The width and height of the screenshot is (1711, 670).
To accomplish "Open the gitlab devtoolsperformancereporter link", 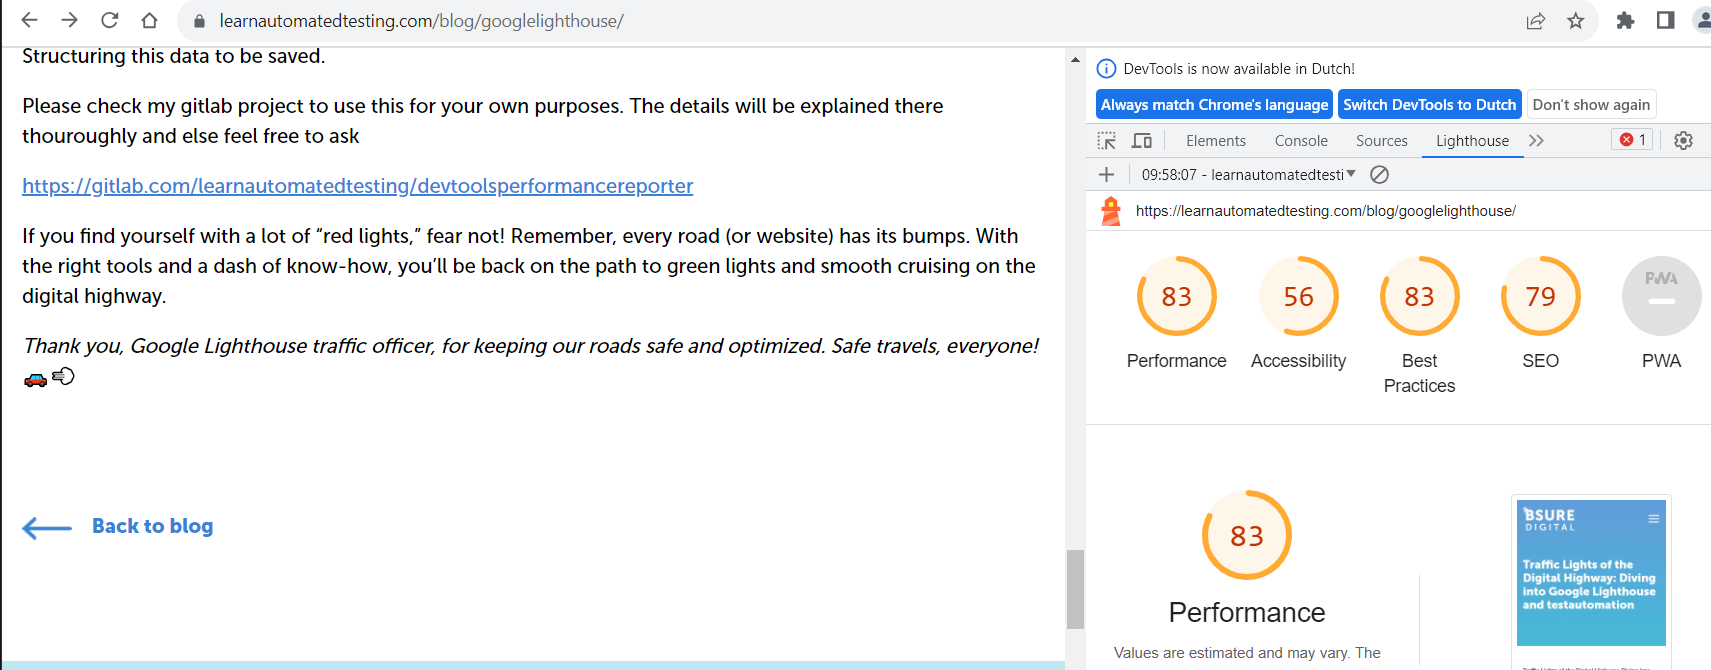I will (357, 186).
